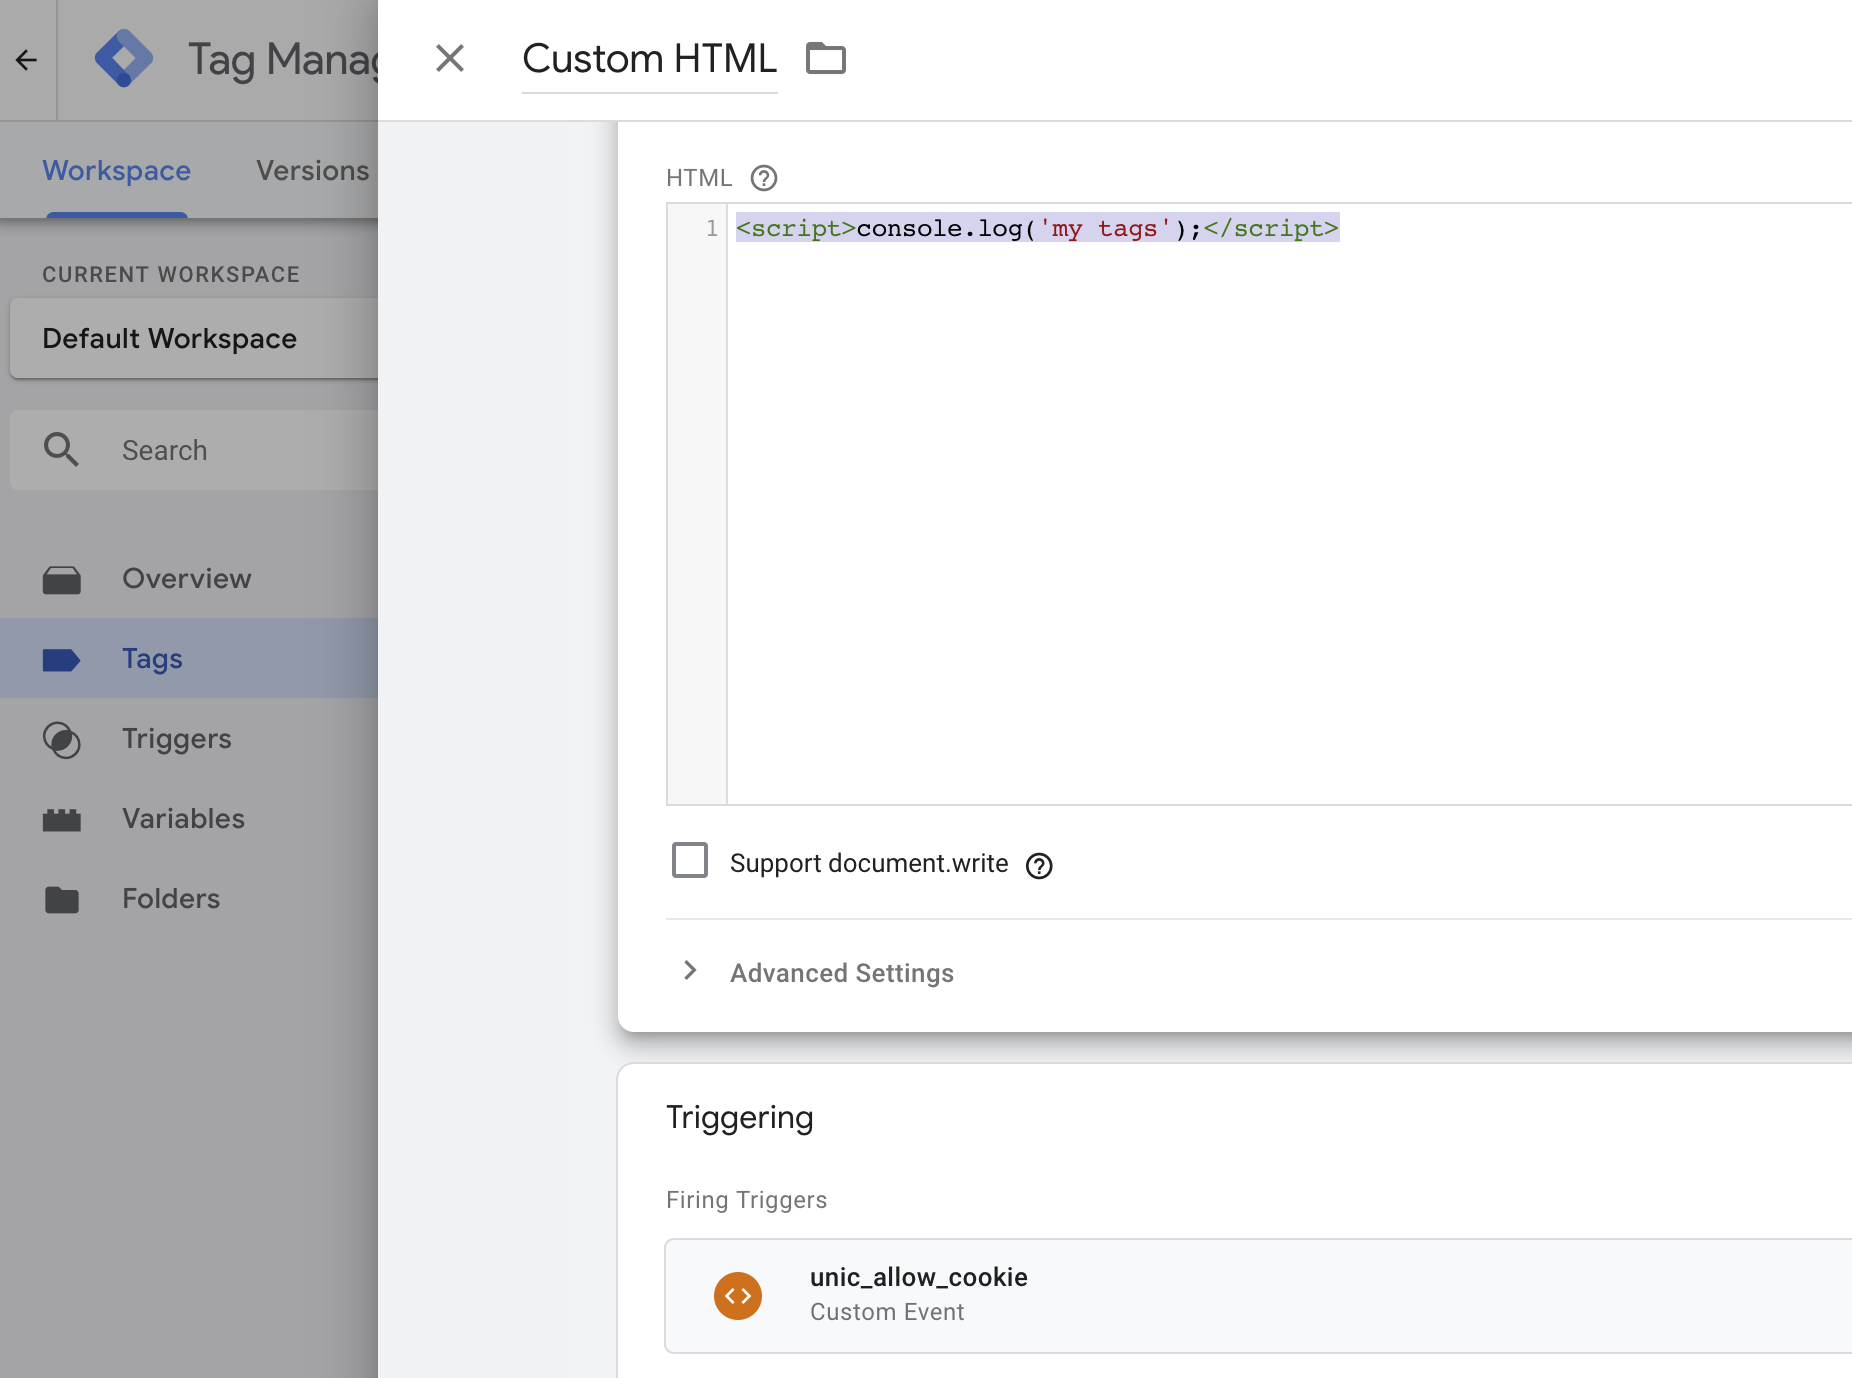Screen dimensions: 1852x1378
Task: Enable Support document.write checkbox
Action: [690, 861]
